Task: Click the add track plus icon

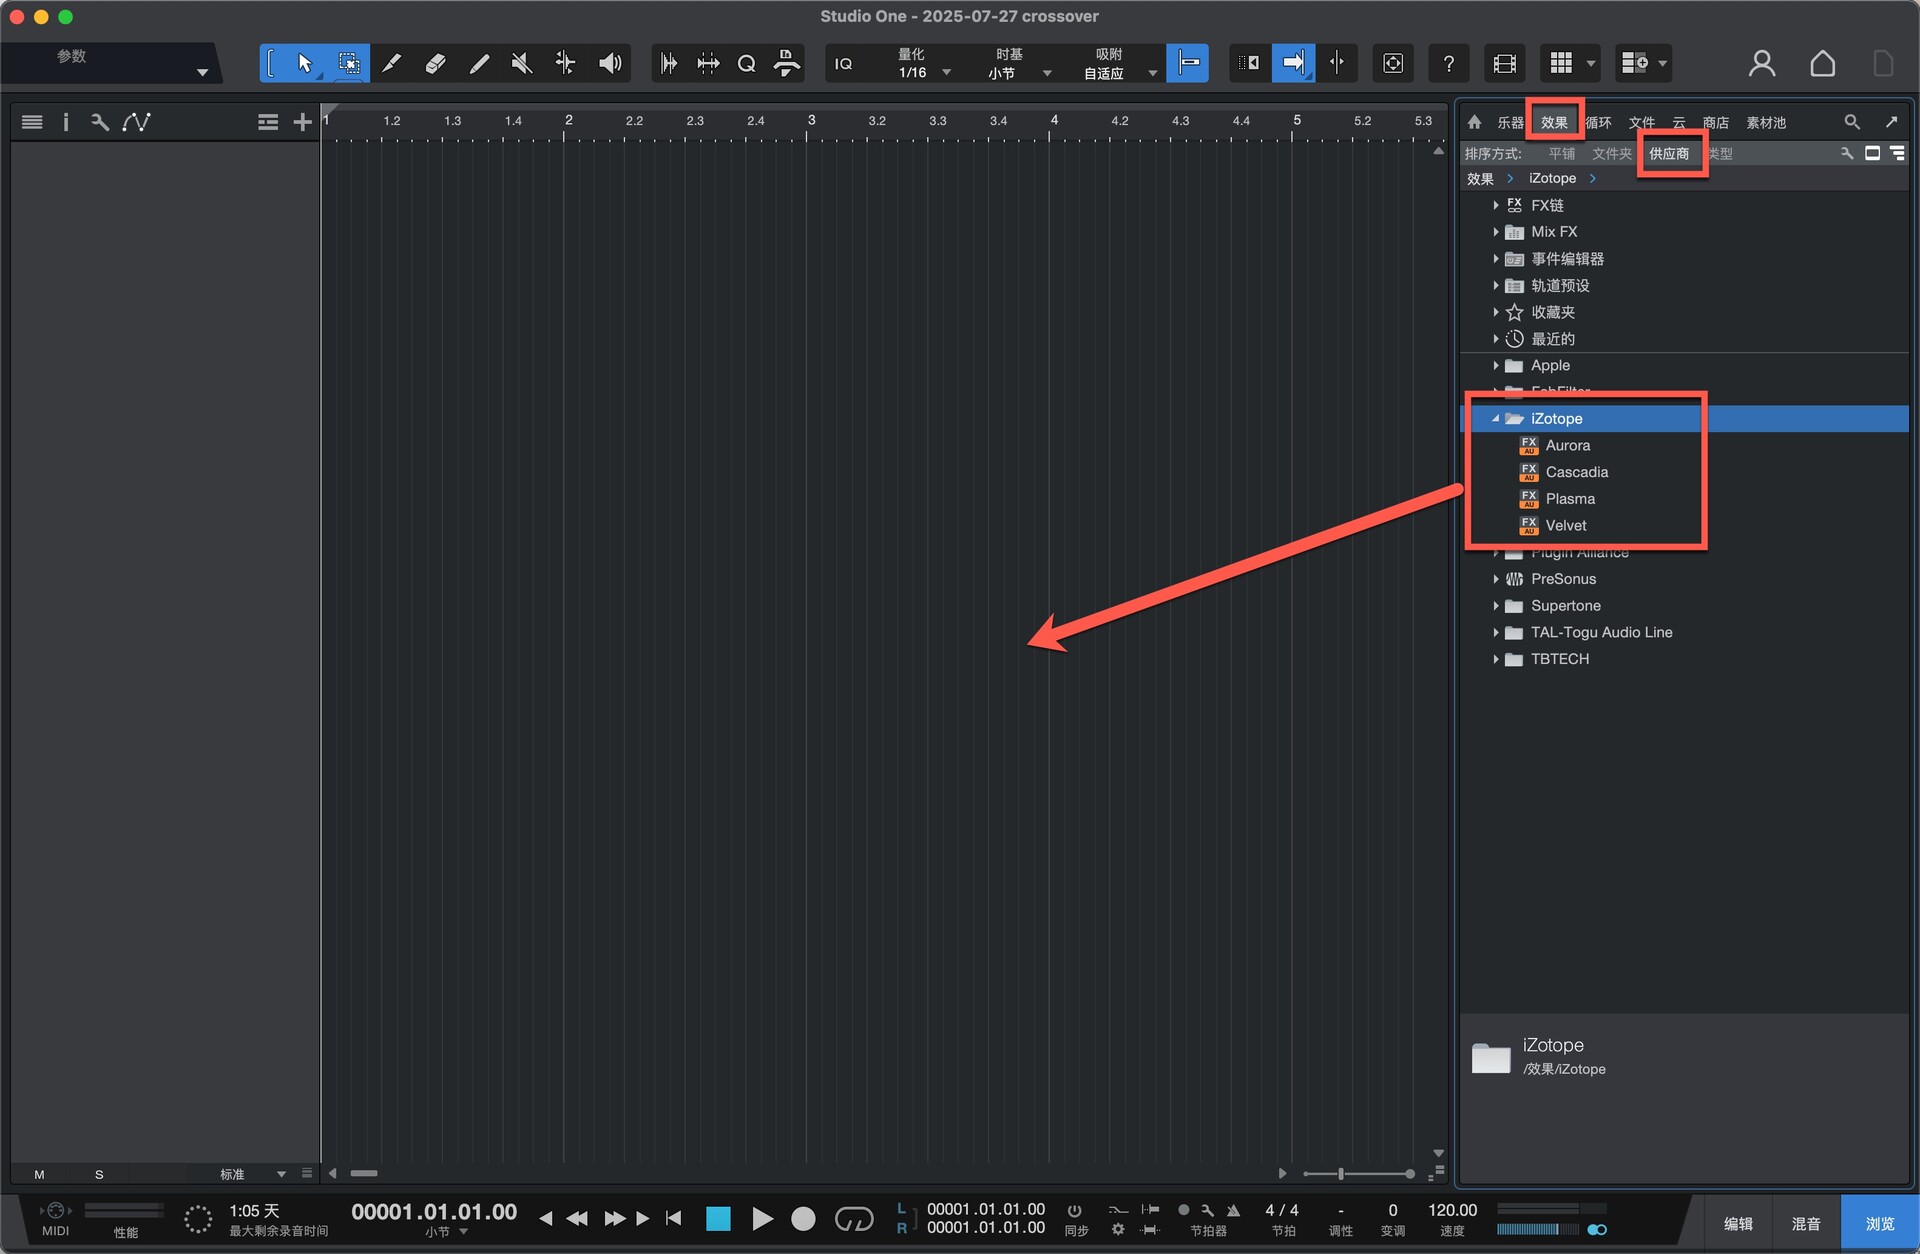Action: 302,122
